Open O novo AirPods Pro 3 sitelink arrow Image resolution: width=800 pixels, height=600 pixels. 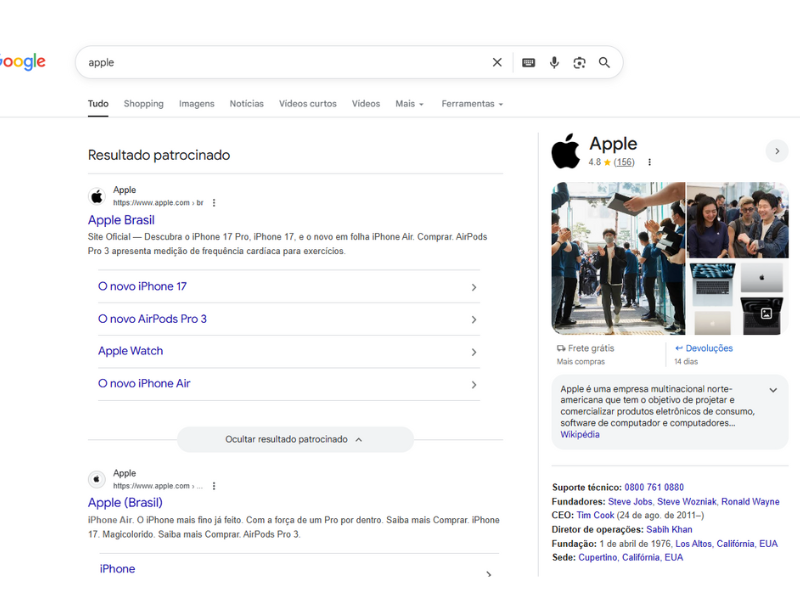pyautogui.click(x=474, y=319)
